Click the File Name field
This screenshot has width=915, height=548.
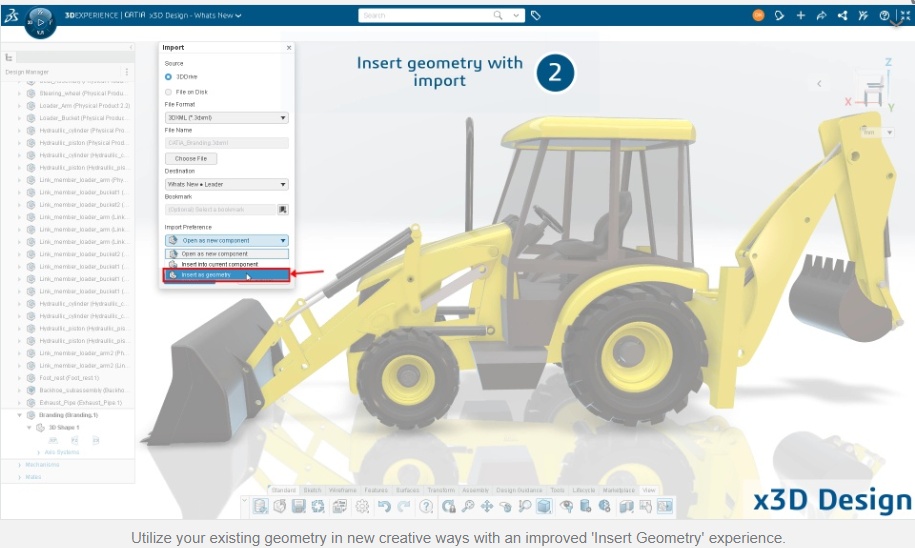[x=226, y=143]
